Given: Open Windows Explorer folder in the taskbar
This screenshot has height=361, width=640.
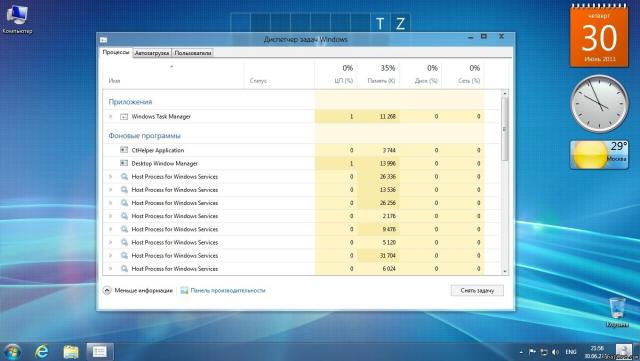Looking at the screenshot, I should point(71,352).
